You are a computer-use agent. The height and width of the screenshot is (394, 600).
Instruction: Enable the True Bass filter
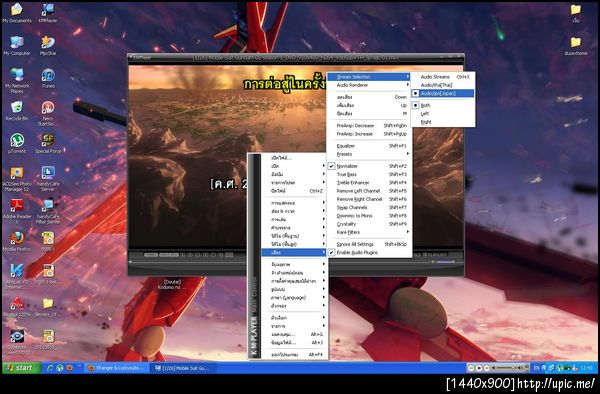(x=369, y=174)
